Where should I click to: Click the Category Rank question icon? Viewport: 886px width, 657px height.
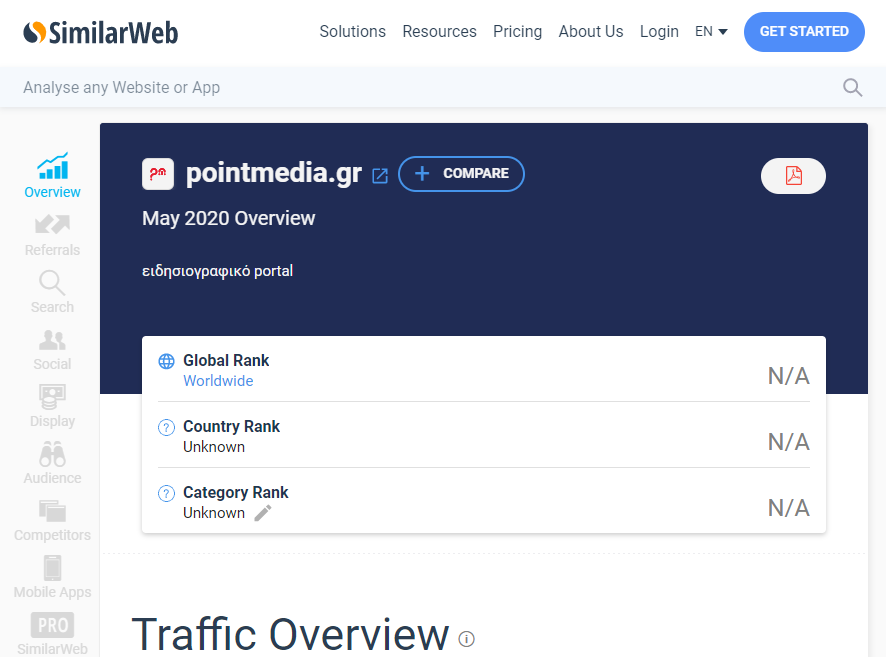(166, 493)
